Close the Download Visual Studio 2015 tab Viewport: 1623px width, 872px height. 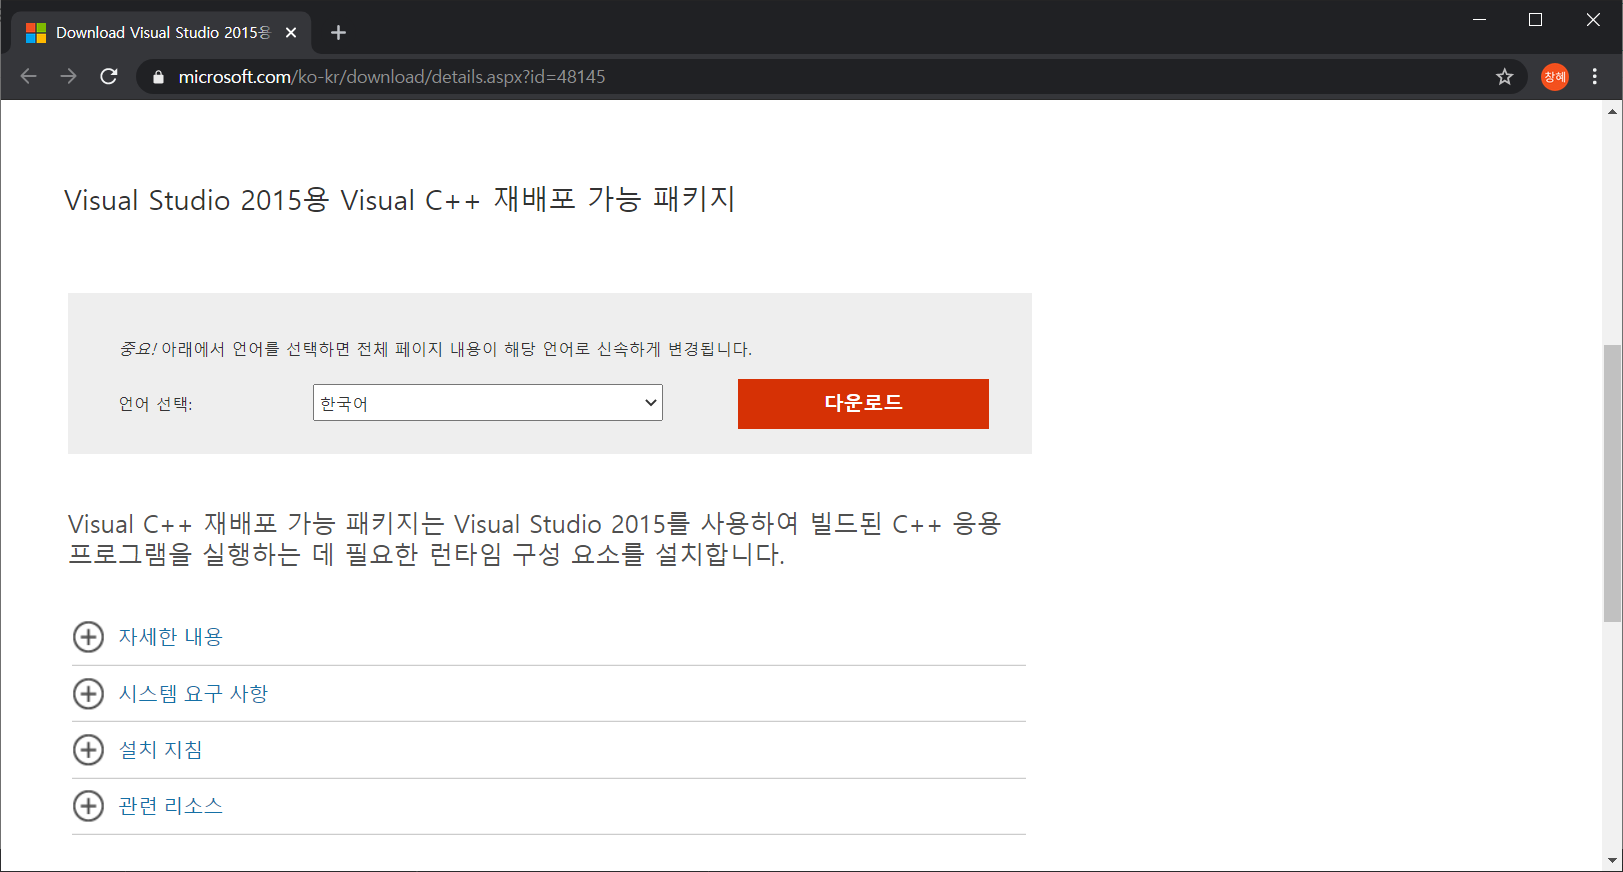point(291,33)
